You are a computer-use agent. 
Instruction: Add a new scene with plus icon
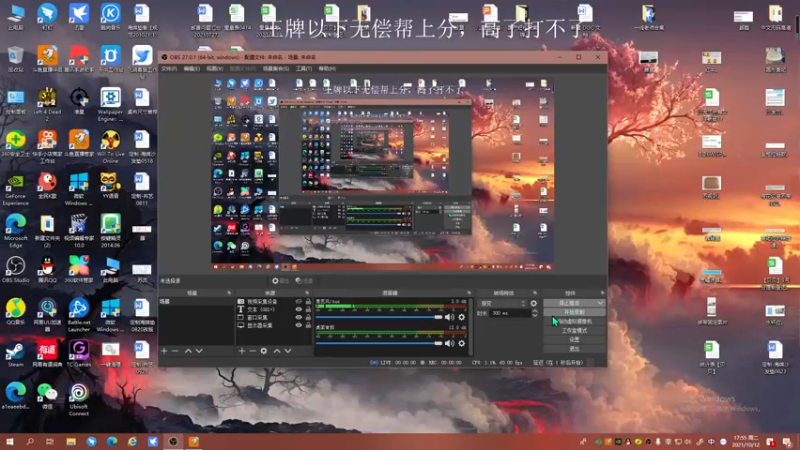(x=164, y=351)
